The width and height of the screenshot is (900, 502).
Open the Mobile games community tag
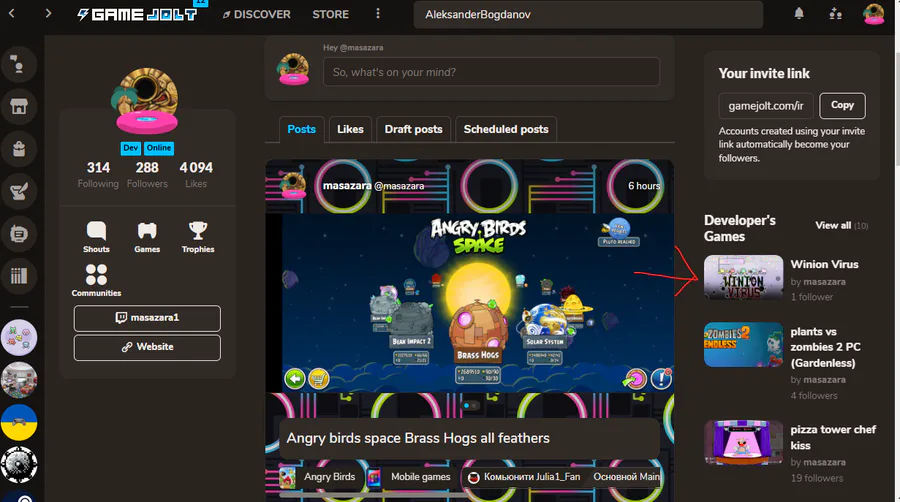(413, 477)
